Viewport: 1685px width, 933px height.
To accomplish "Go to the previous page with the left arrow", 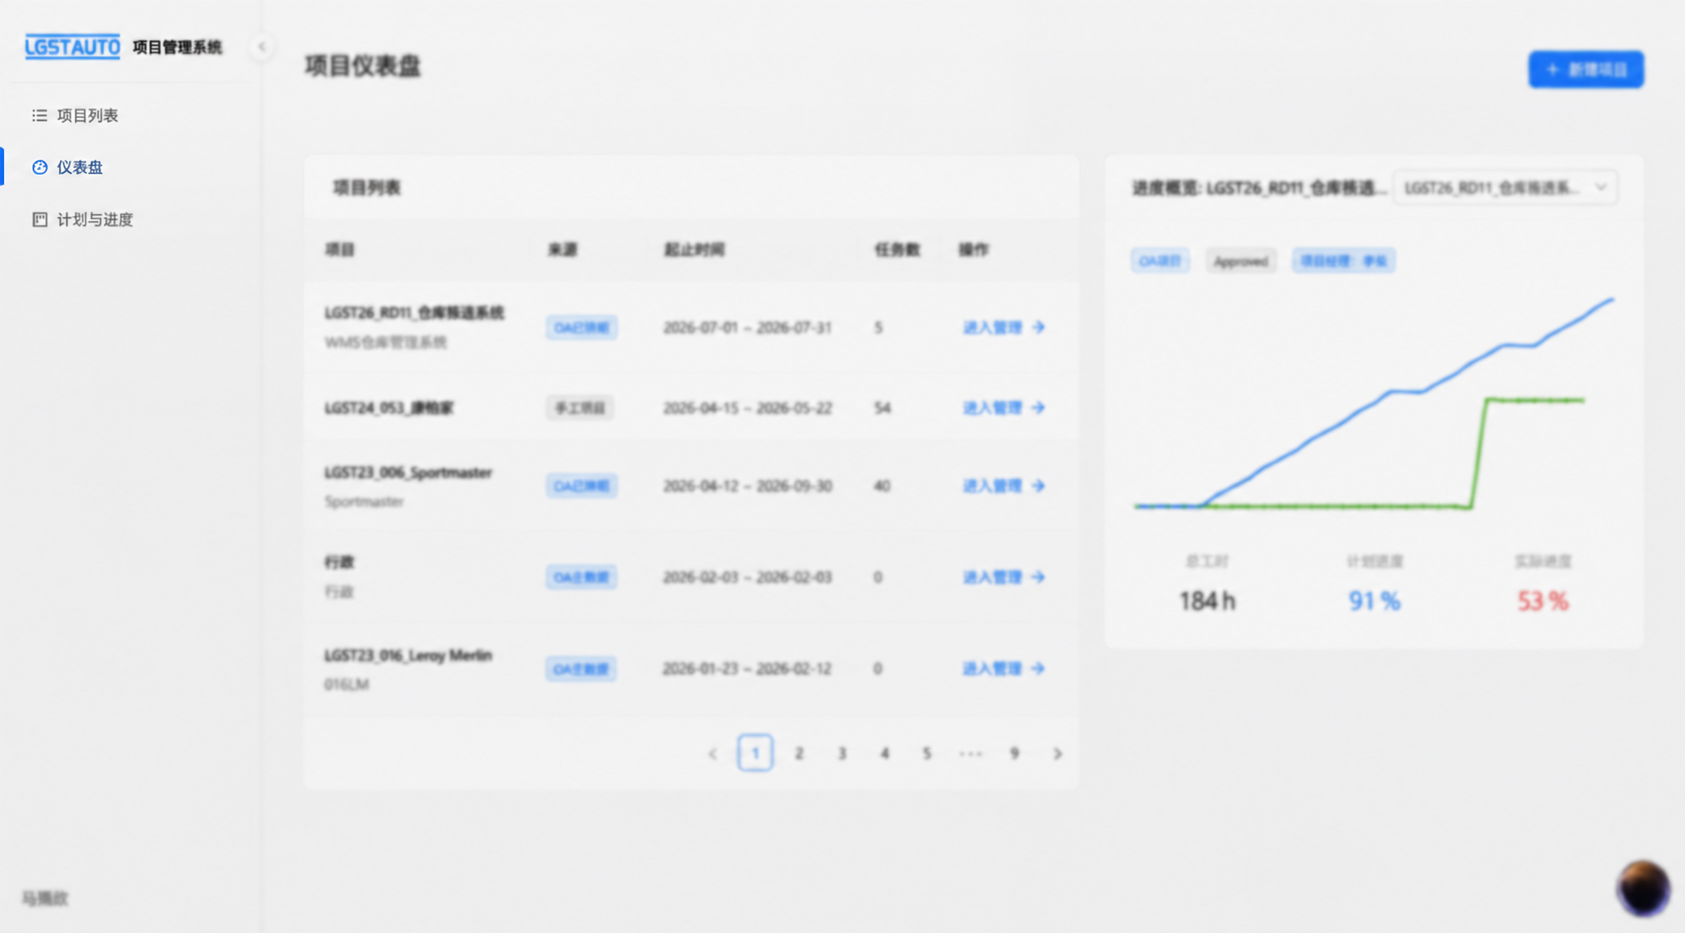I will (712, 753).
